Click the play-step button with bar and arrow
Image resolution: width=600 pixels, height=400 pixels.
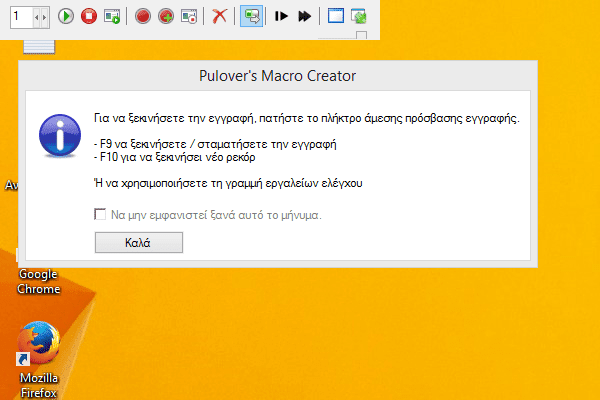[281, 16]
